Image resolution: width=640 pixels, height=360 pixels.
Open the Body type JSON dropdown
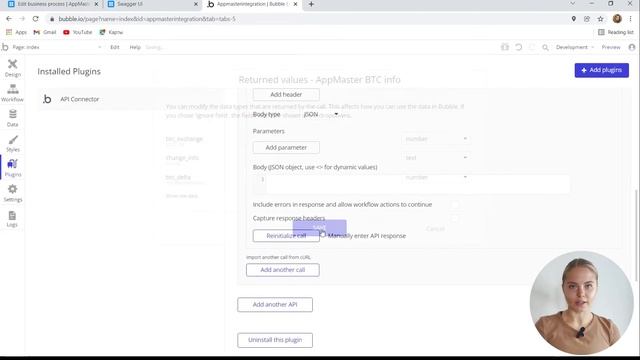click(x=321, y=114)
